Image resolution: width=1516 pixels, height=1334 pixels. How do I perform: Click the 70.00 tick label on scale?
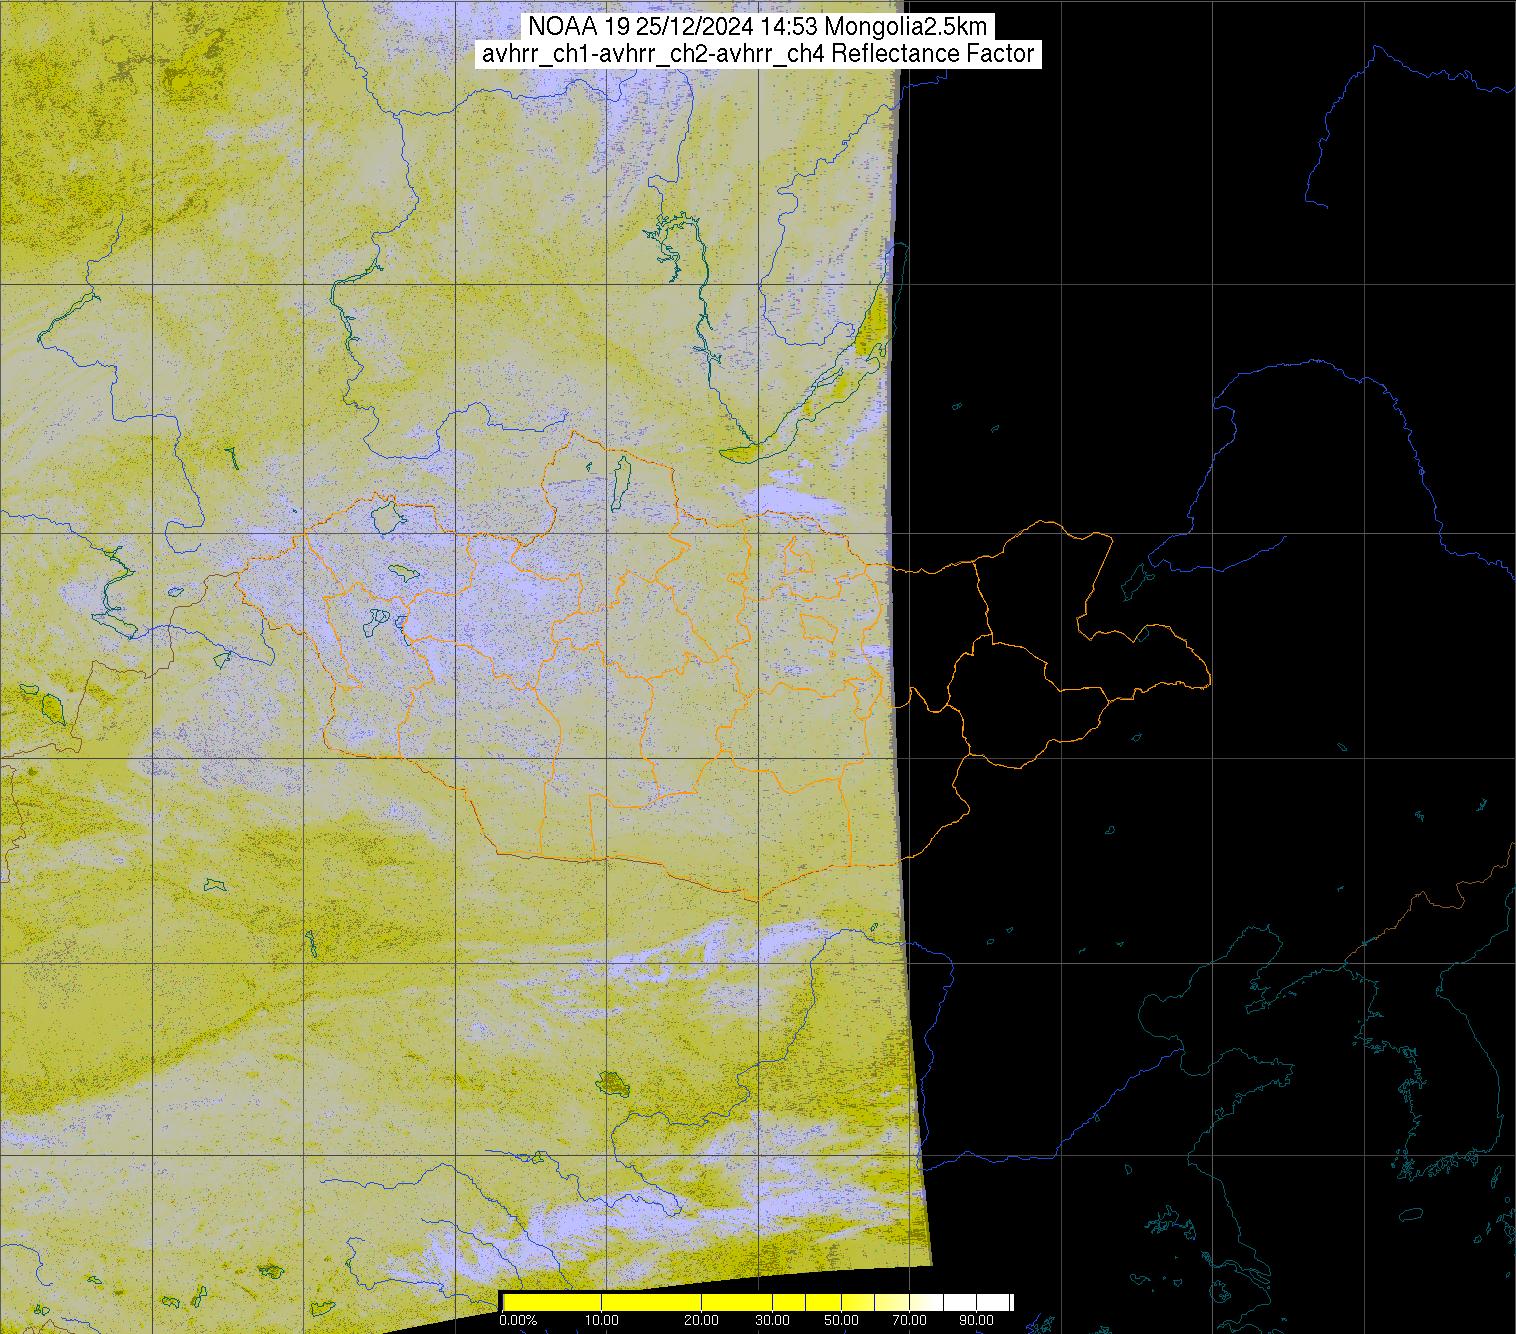coord(908,1320)
